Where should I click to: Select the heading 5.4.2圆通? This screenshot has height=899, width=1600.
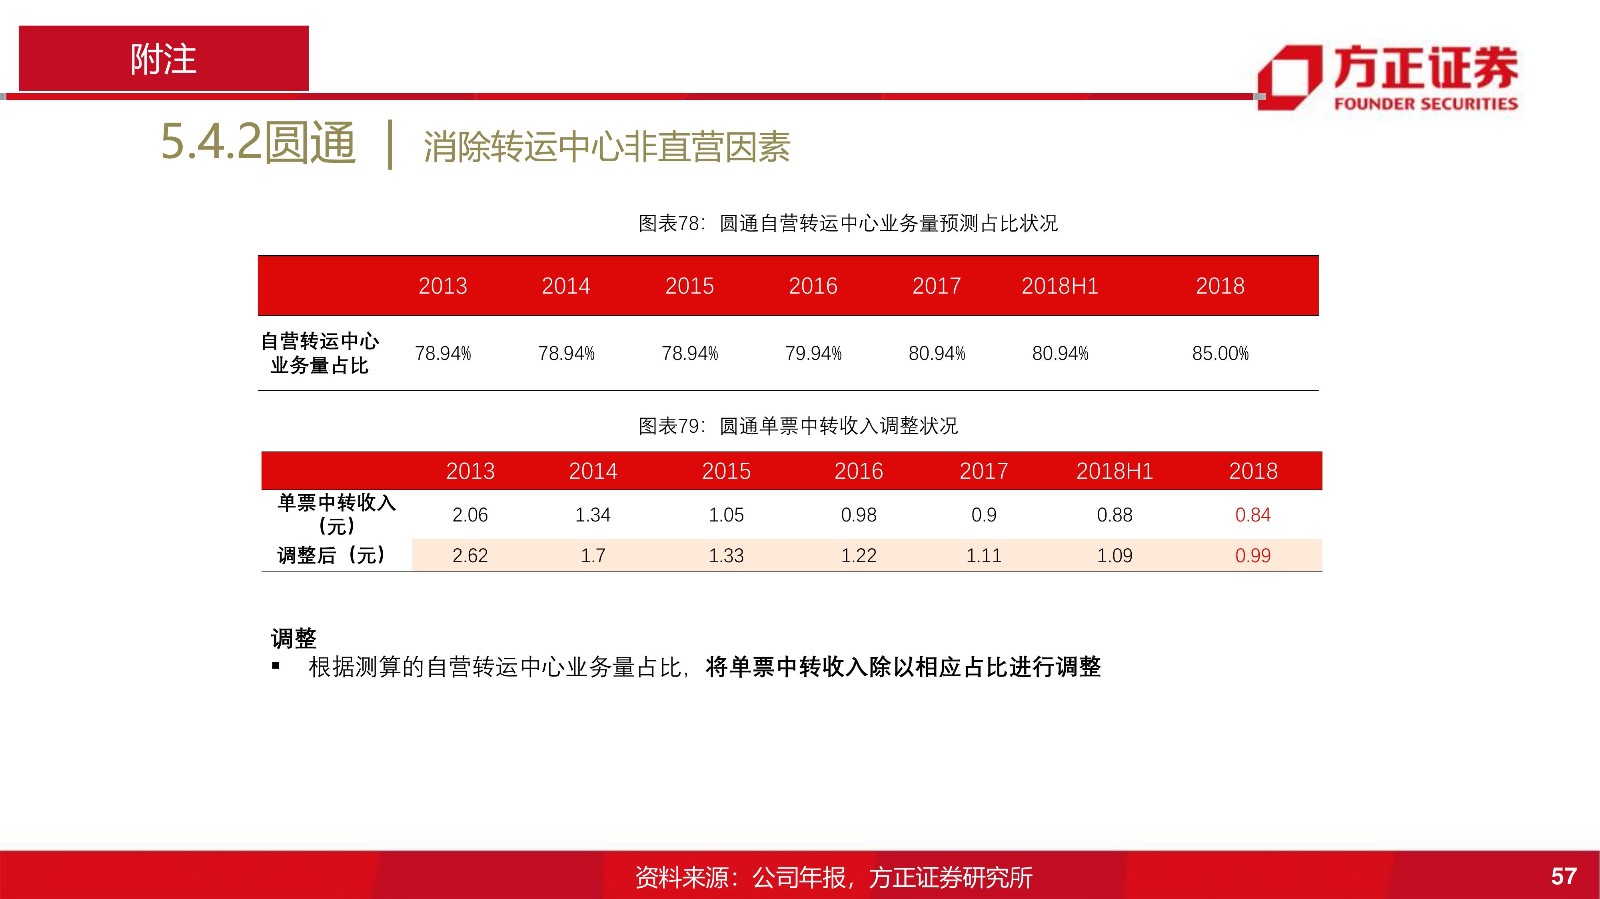click(258, 142)
